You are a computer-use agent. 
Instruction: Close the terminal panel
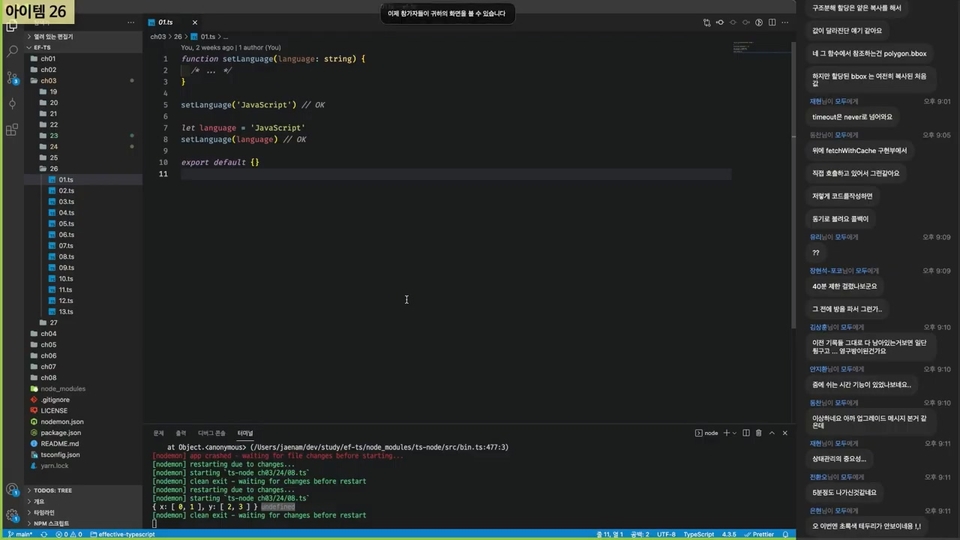click(x=785, y=433)
